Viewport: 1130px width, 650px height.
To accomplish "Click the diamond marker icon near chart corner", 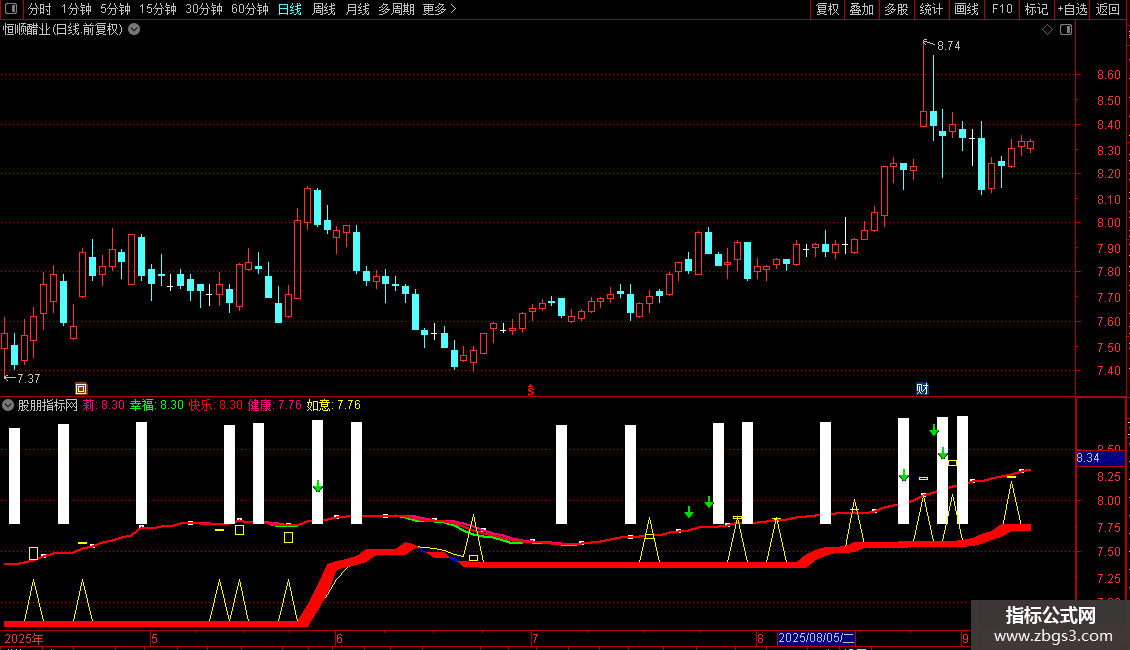I will (x=1048, y=30).
